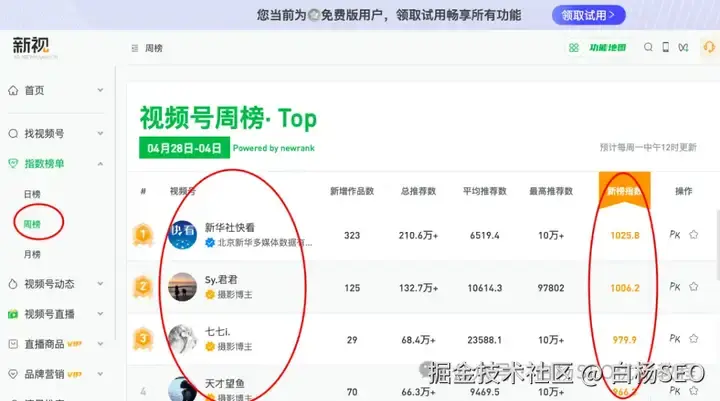
Task: Click the 新视 logo
Action: click(31, 47)
